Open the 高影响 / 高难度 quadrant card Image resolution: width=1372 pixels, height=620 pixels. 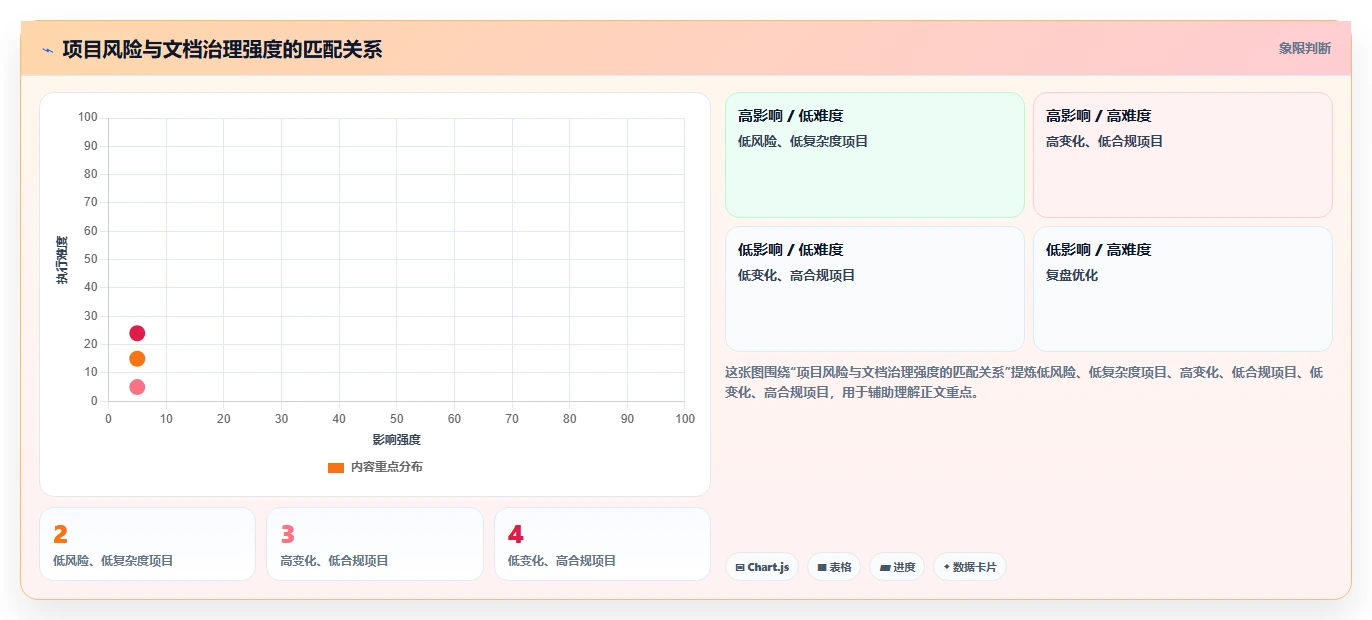tap(1182, 155)
